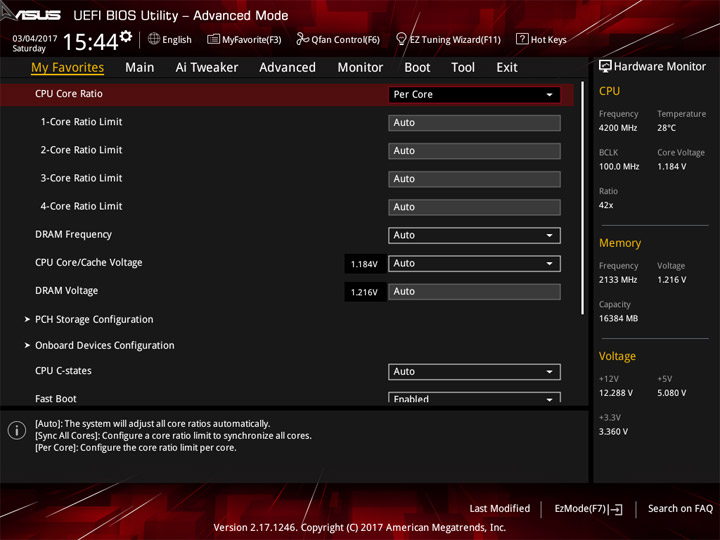720x540 pixels.
Task: Click the English language button
Action: click(x=170, y=39)
